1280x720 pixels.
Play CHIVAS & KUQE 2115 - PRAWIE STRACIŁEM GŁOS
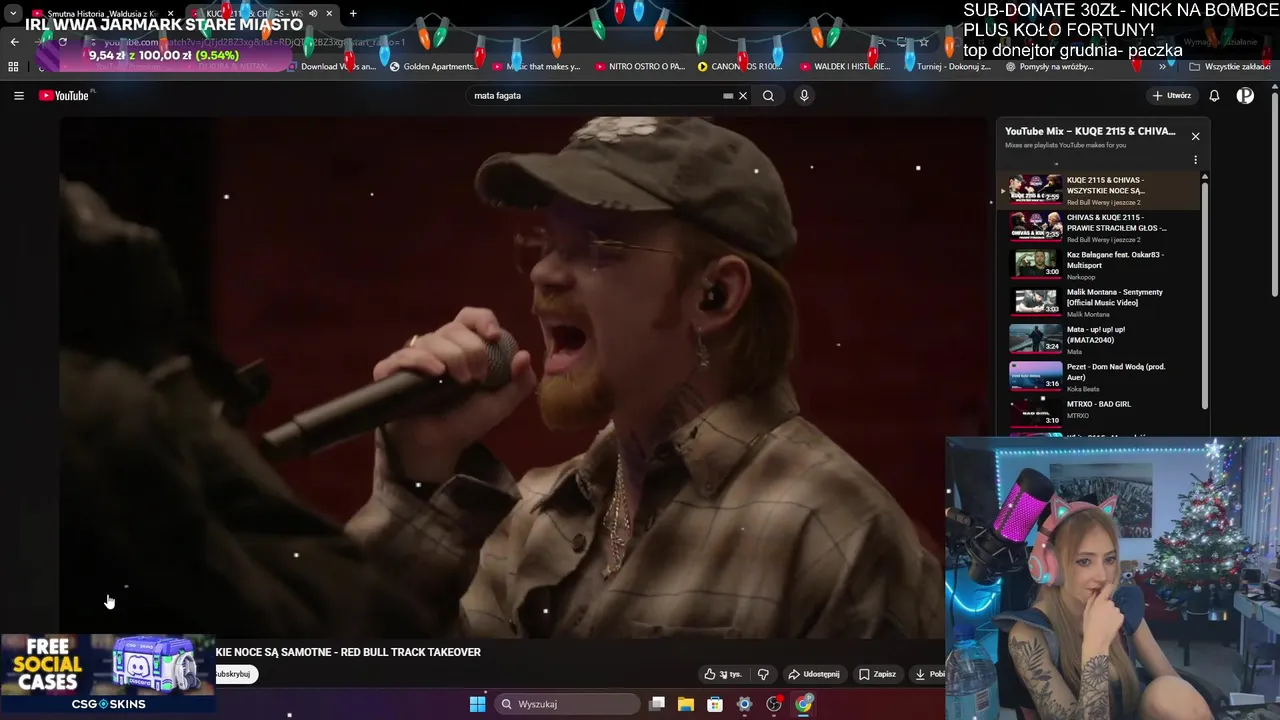point(1100,227)
